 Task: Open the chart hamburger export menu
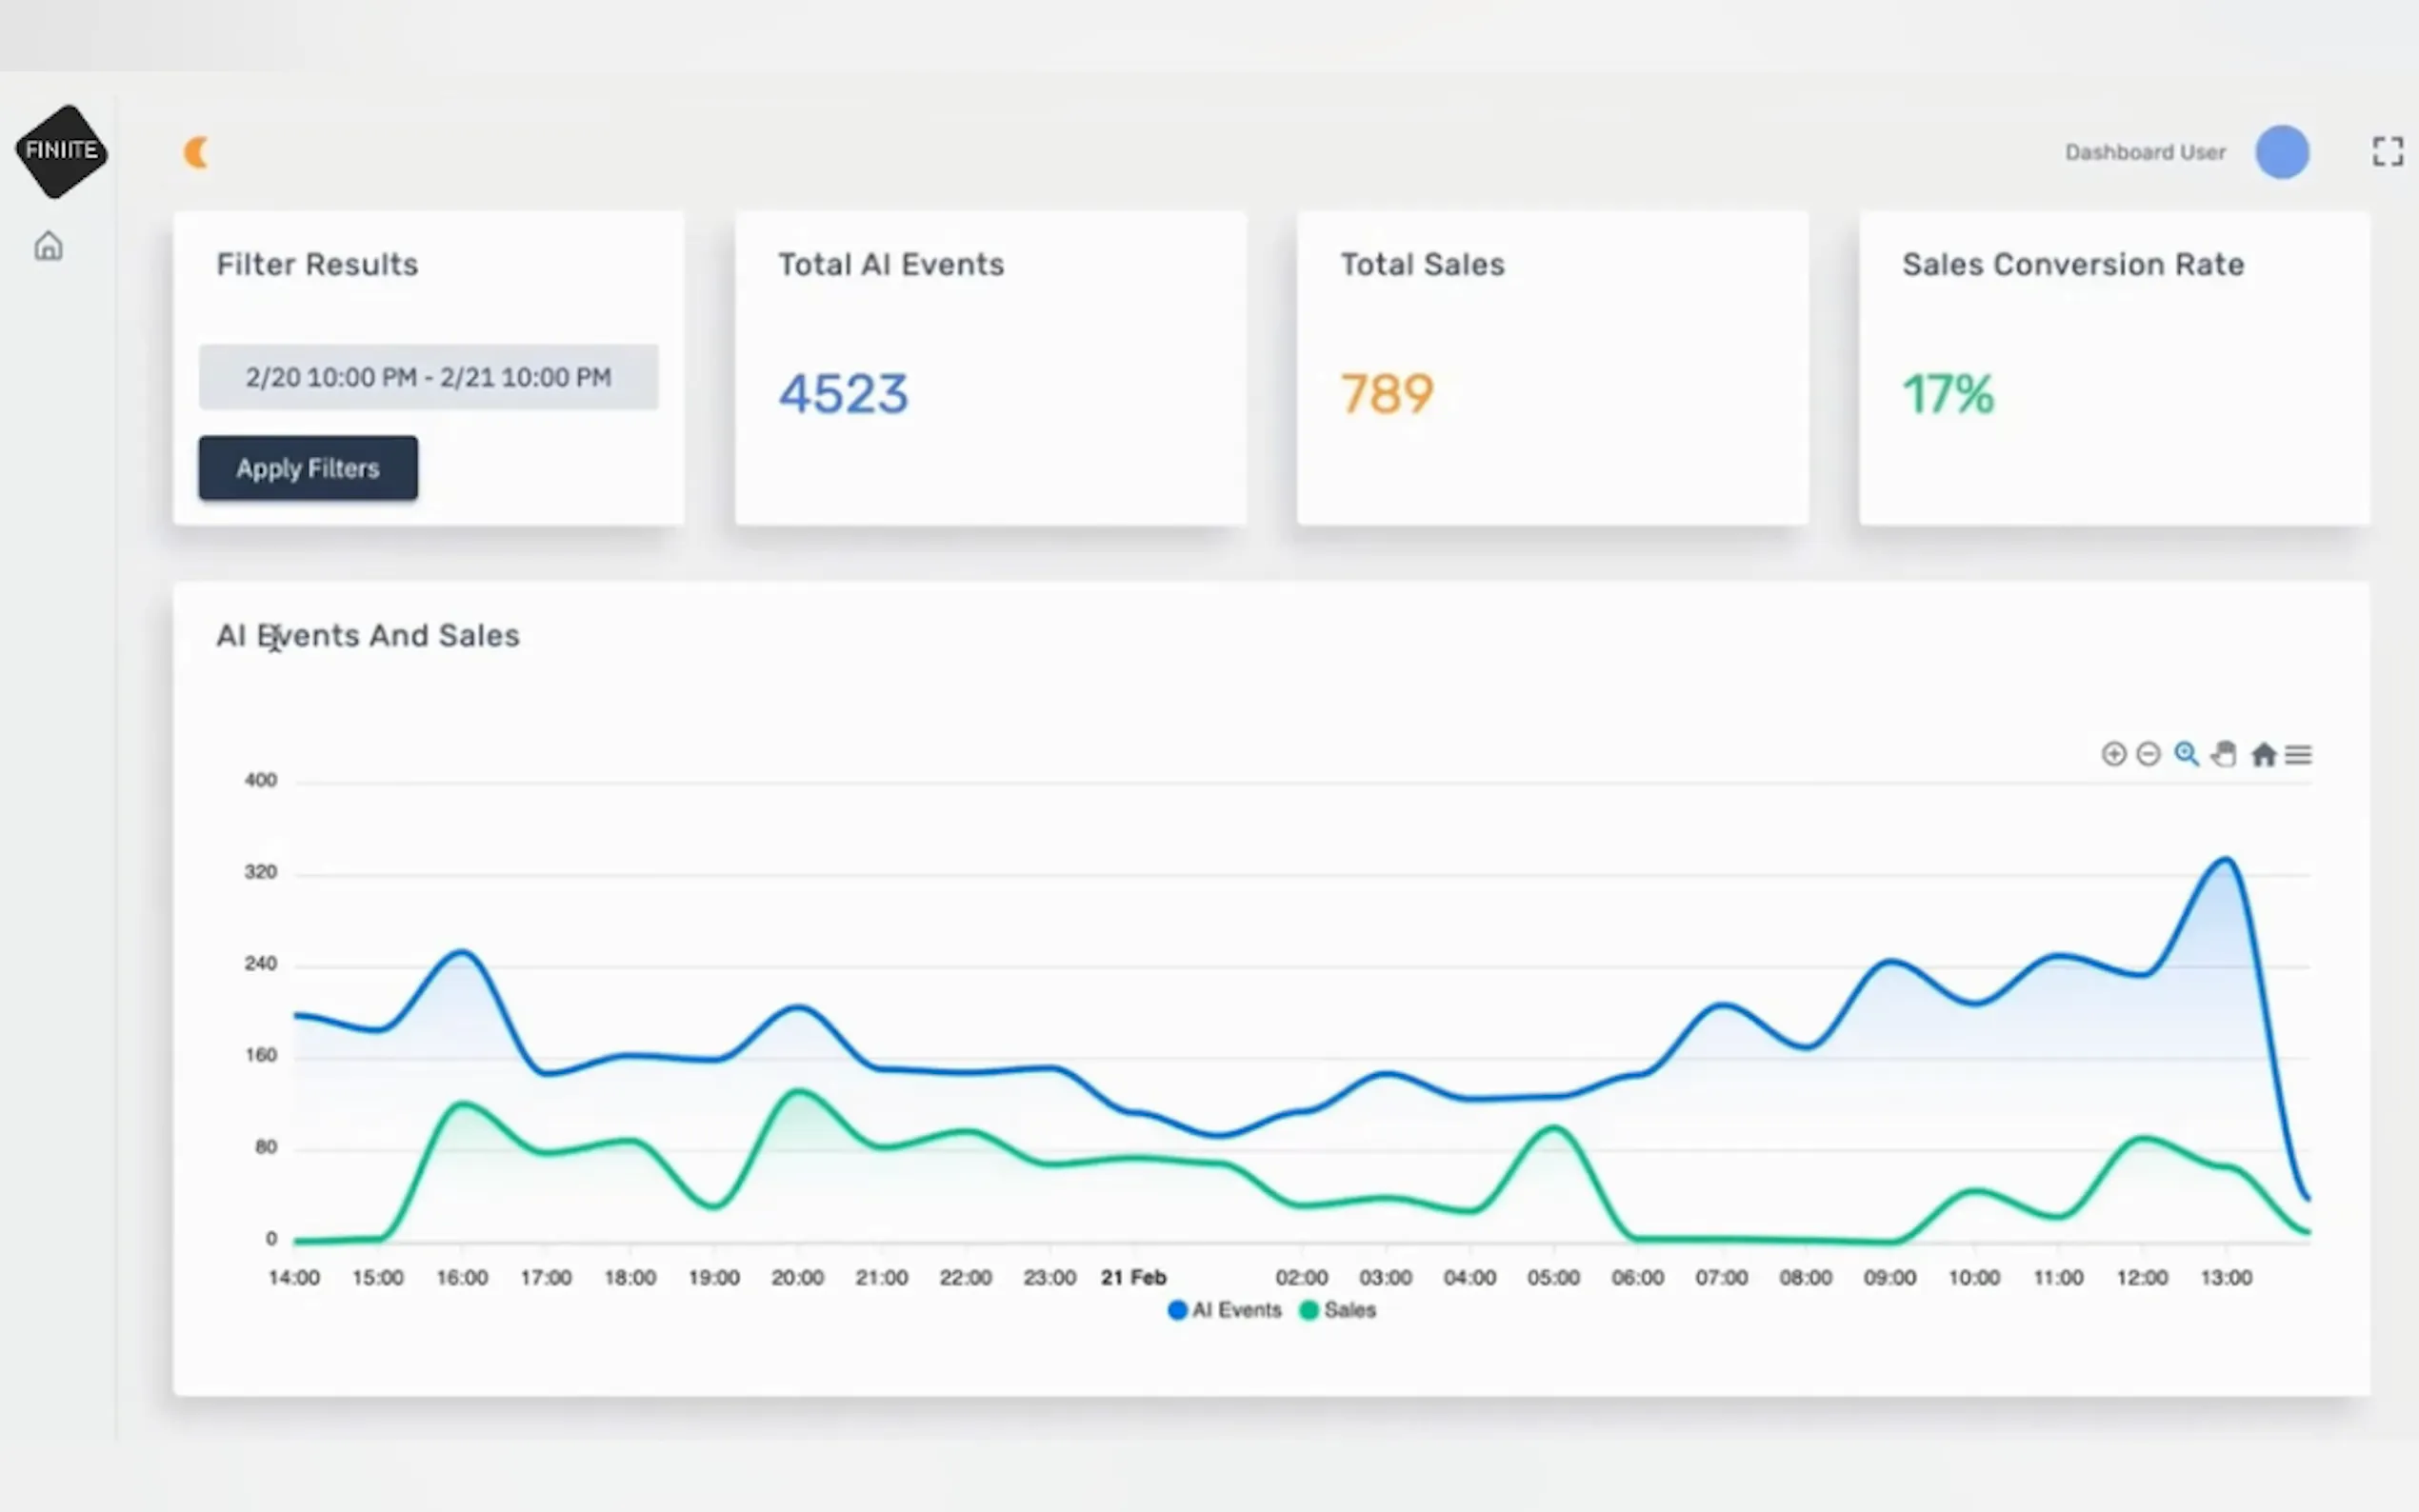2298,754
